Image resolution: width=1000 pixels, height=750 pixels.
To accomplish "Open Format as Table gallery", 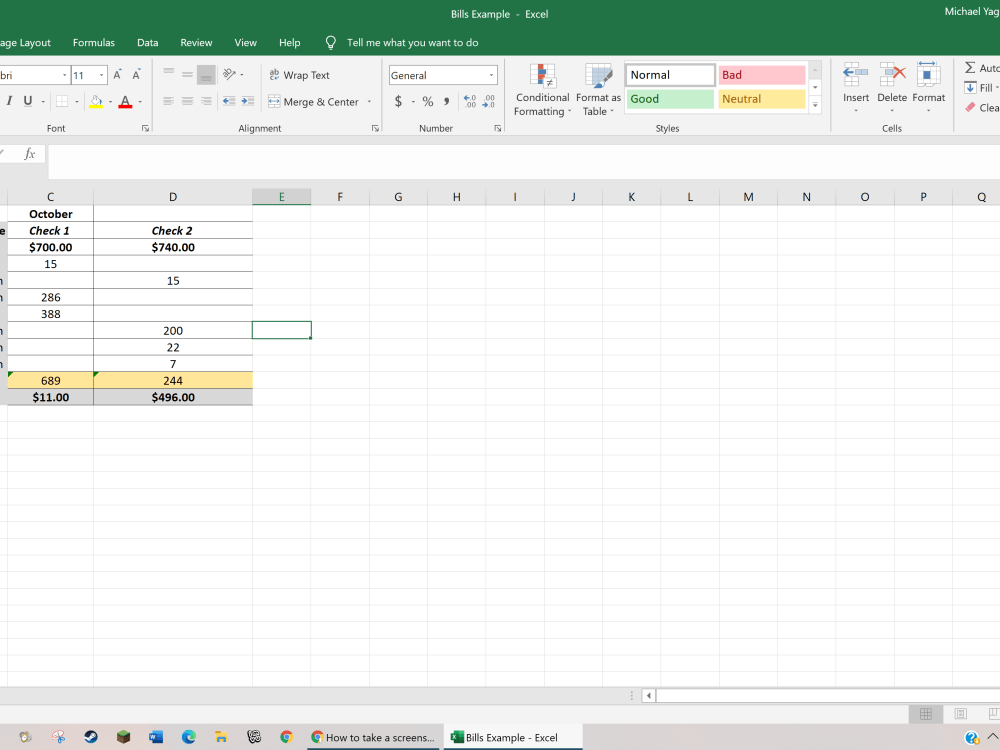I will click(x=598, y=89).
